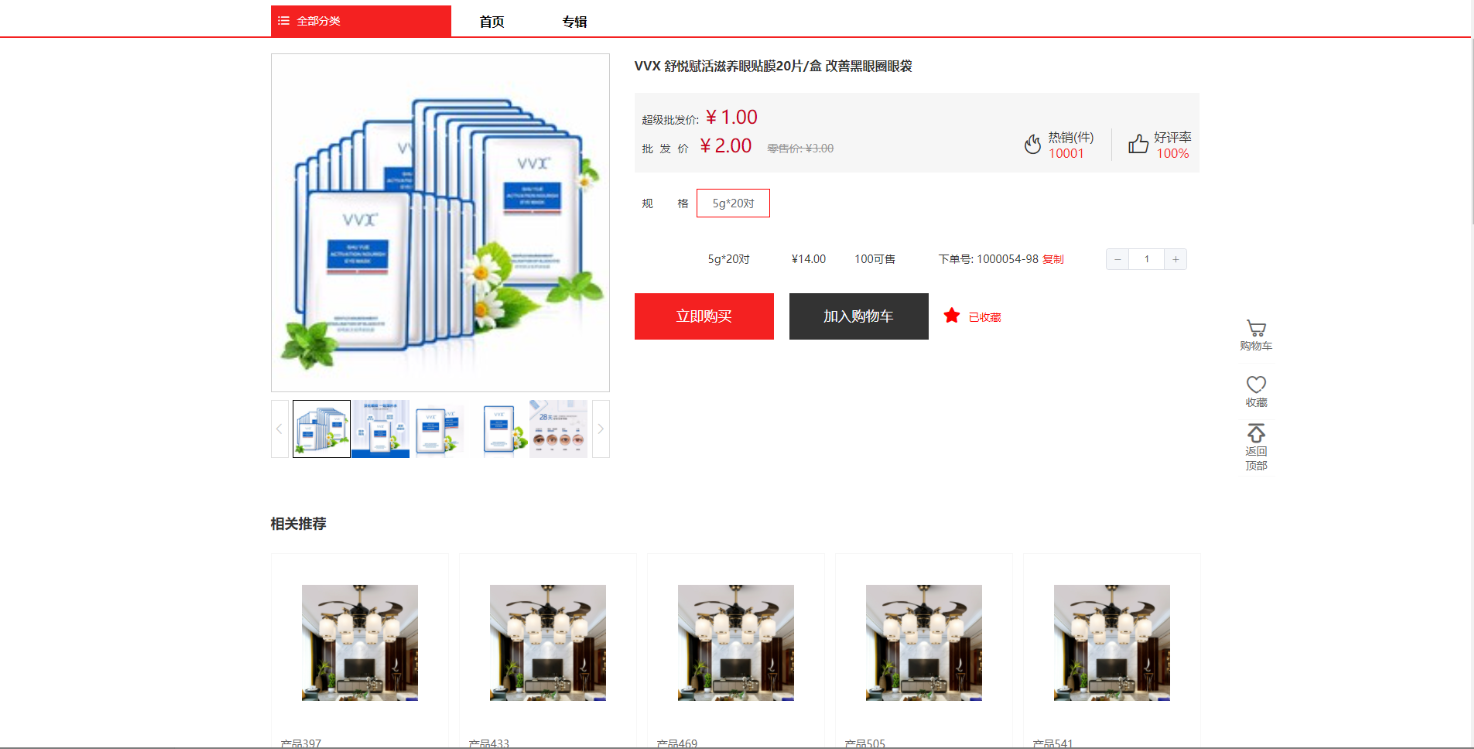The width and height of the screenshot is (1474, 749).
Task: Click the return-to-top arrow icon
Action: (x=1256, y=433)
